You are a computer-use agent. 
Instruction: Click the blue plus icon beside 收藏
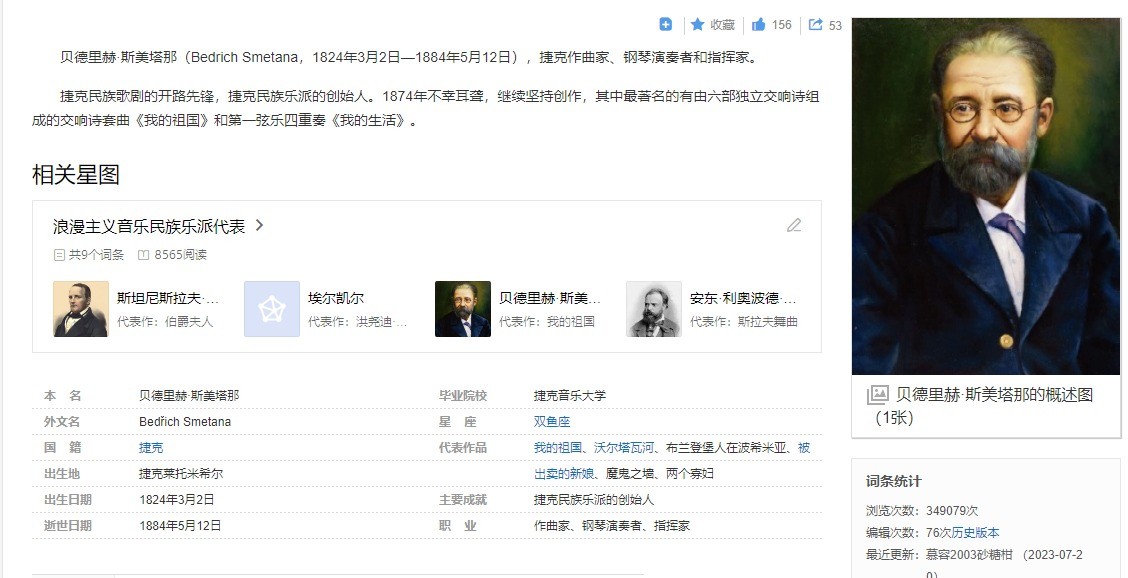pyautogui.click(x=665, y=24)
